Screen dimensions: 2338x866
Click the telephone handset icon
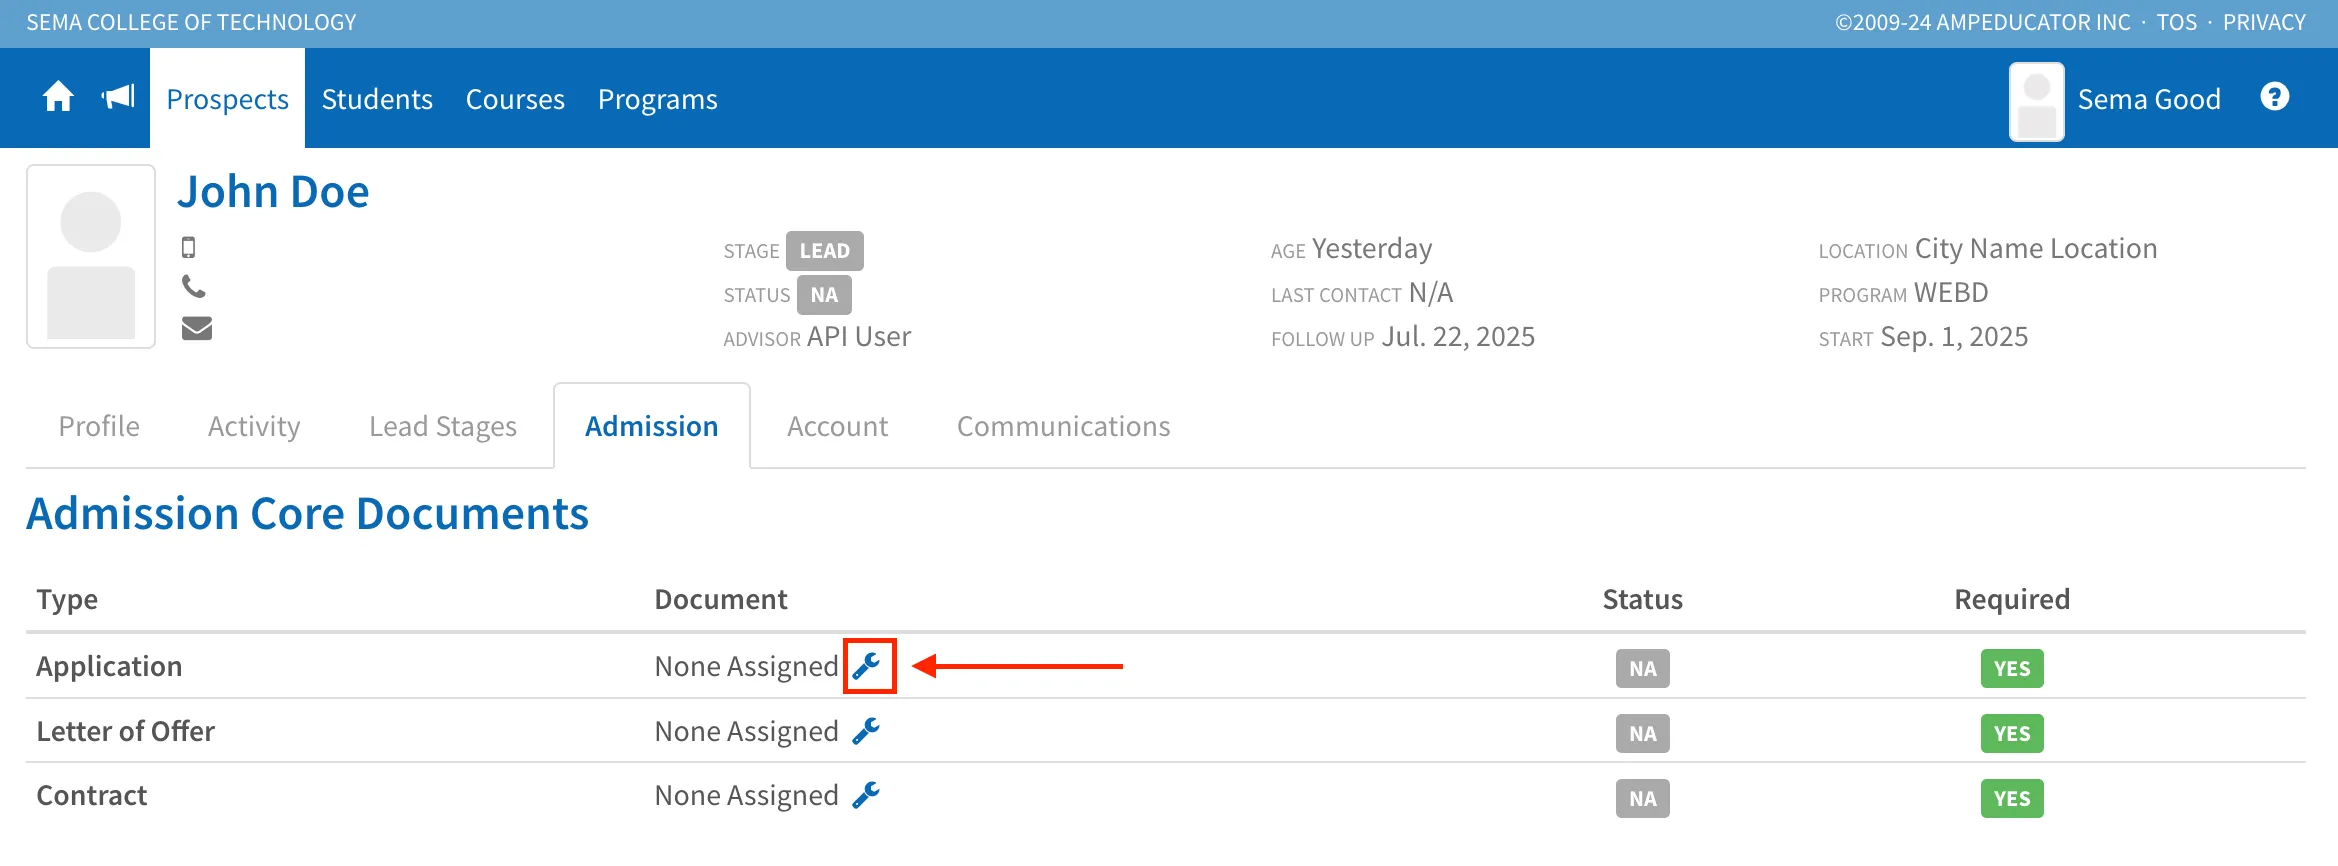(194, 287)
